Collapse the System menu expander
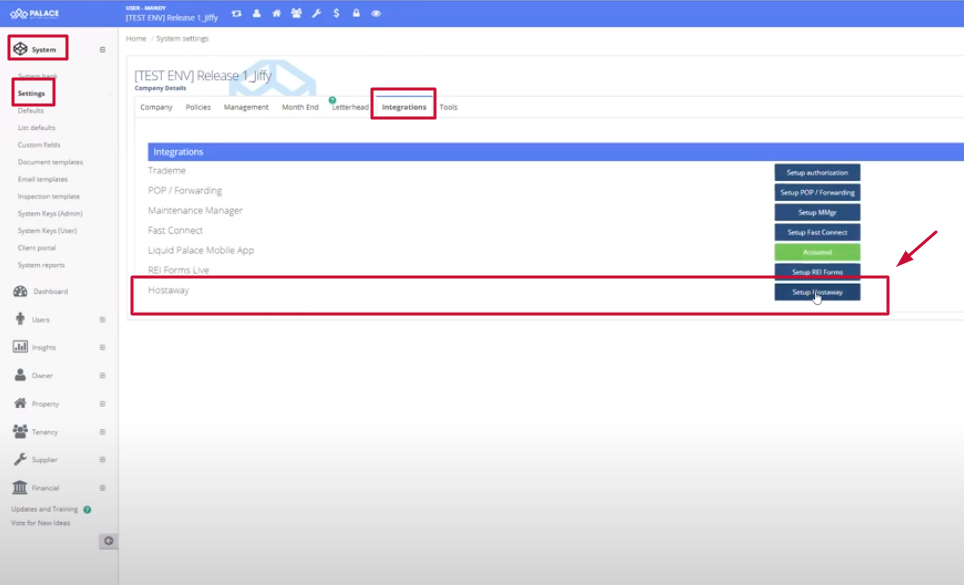This screenshot has width=964, height=585. click(102, 49)
